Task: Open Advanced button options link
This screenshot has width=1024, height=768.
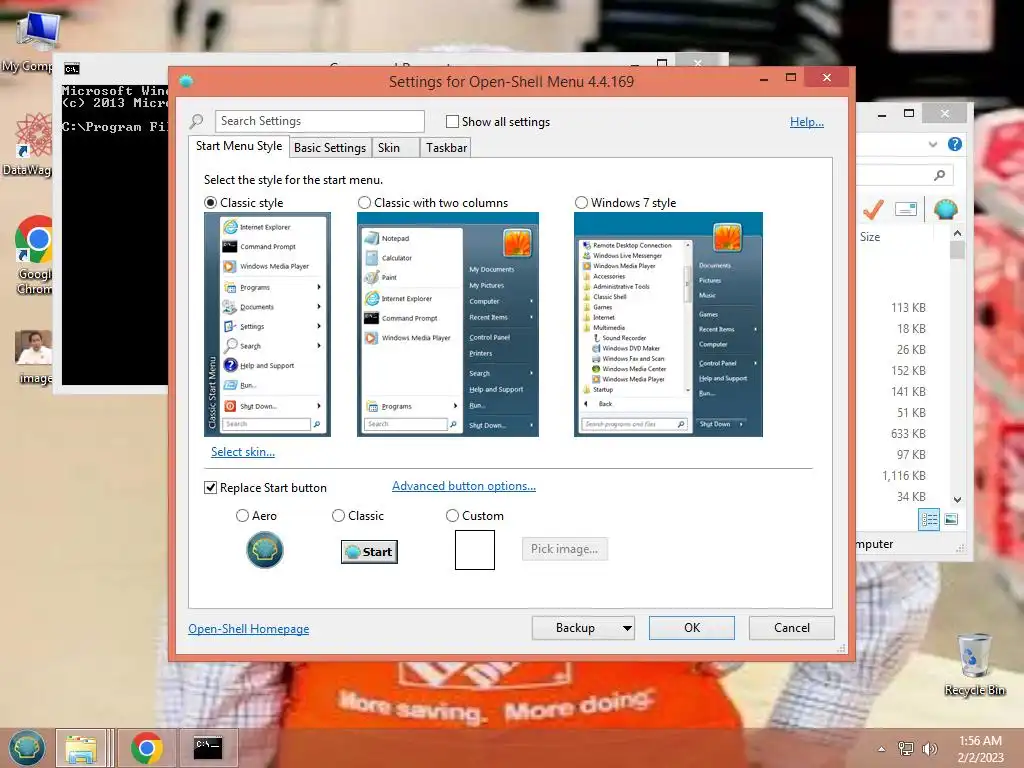Action: coord(464,486)
